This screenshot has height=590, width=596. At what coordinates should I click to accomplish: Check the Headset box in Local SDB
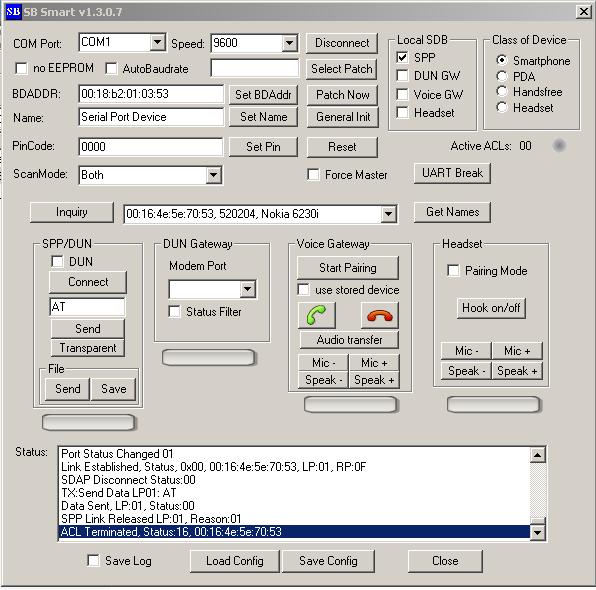pos(402,113)
